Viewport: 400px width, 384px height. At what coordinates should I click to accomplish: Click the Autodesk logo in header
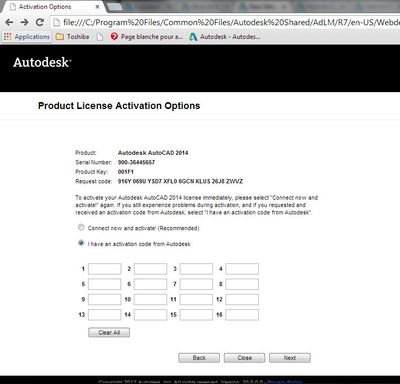42,62
